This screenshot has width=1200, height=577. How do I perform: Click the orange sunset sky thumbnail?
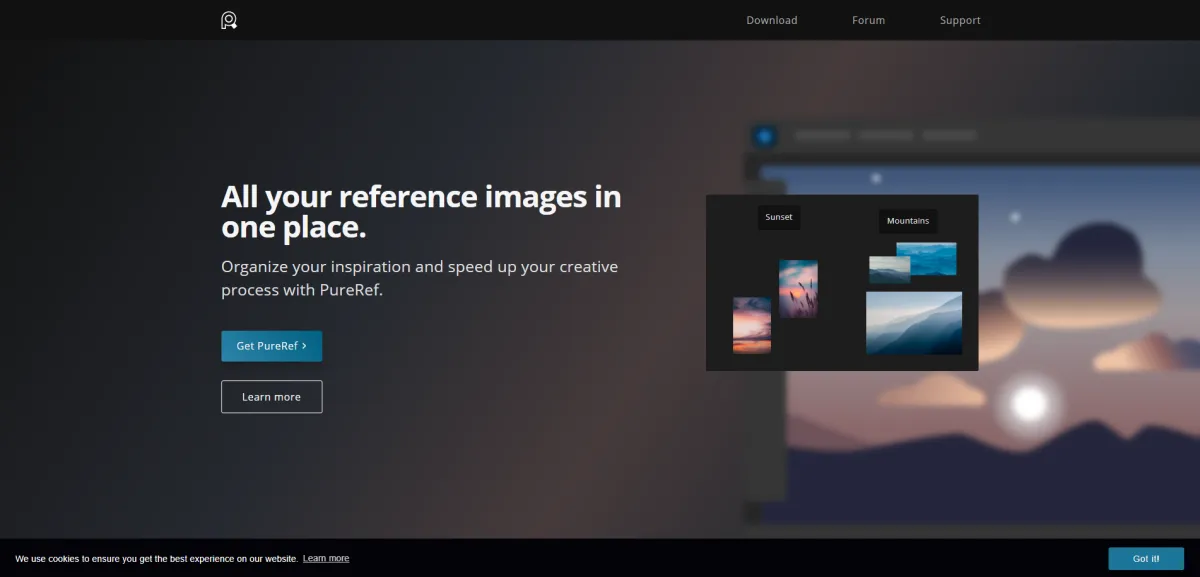752,325
